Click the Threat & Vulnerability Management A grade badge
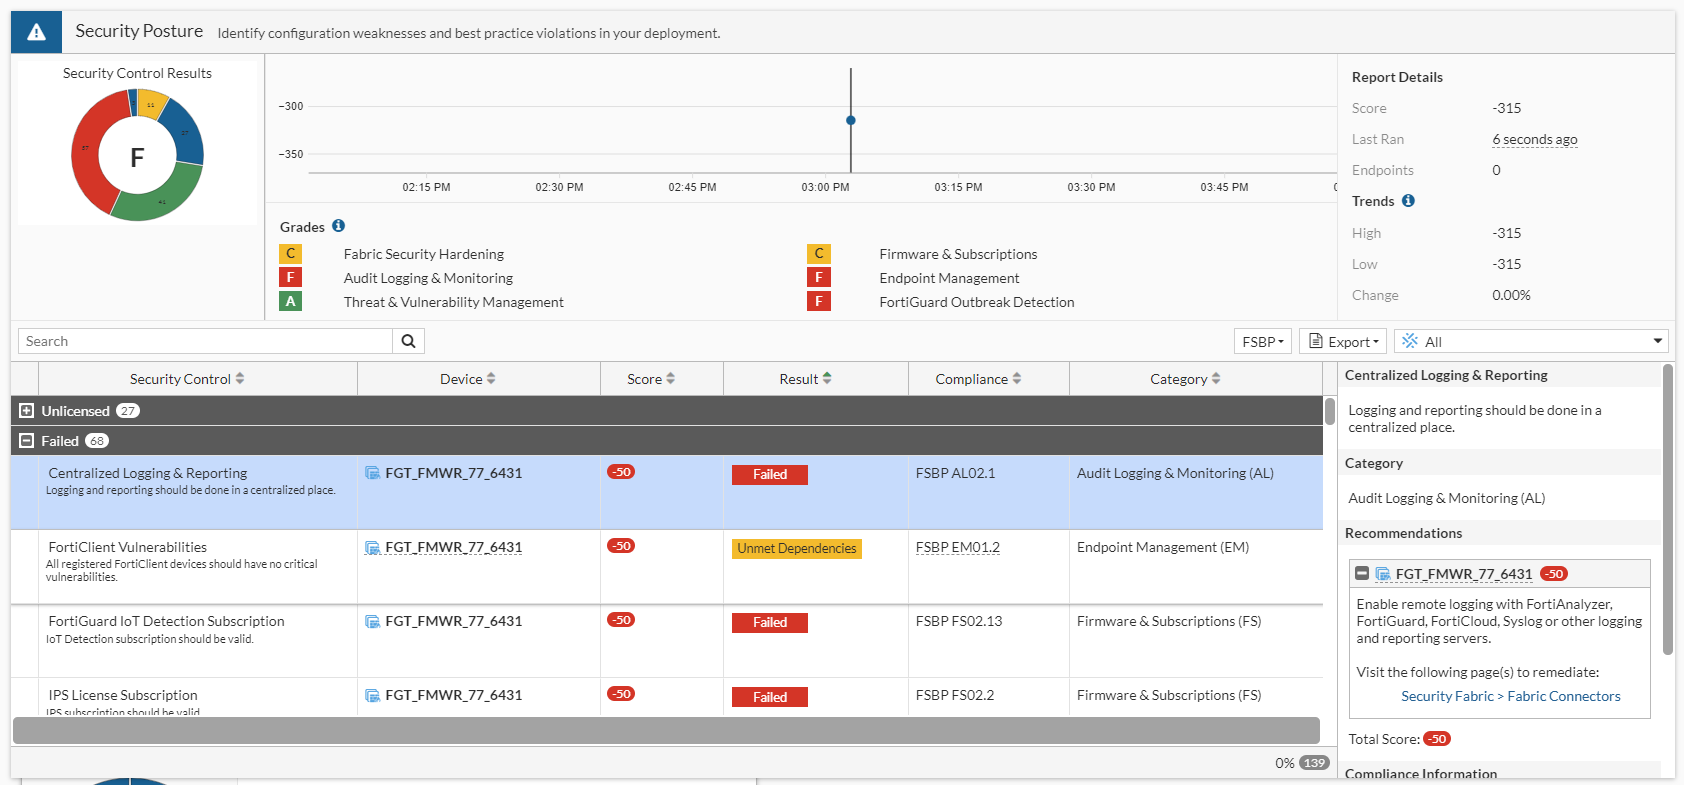This screenshot has height=785, width=1684. [x=290, y=302]
